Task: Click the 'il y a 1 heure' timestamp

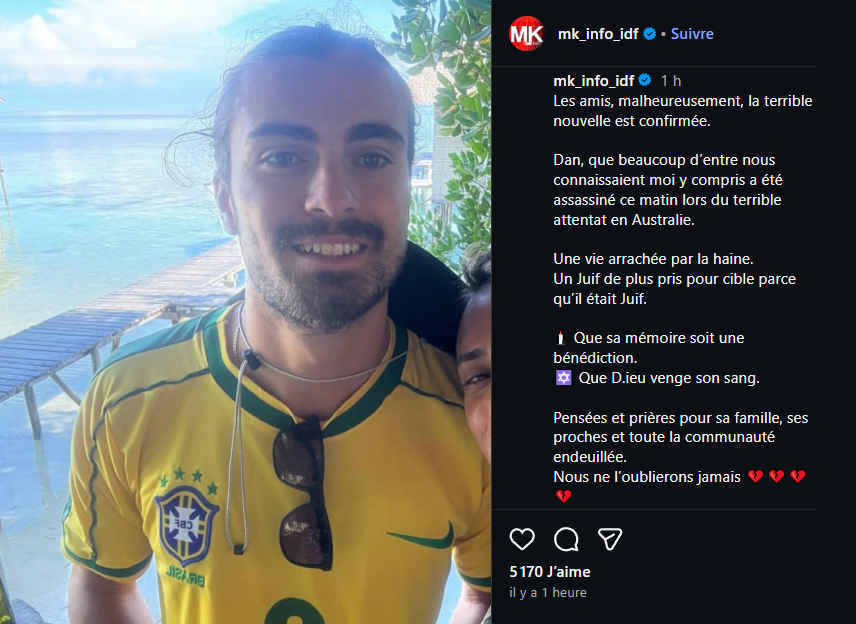Action: tap(548, 592)
